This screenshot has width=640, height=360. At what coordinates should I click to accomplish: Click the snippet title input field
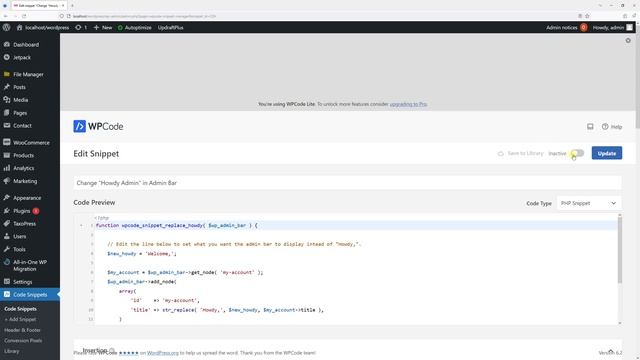347,183
